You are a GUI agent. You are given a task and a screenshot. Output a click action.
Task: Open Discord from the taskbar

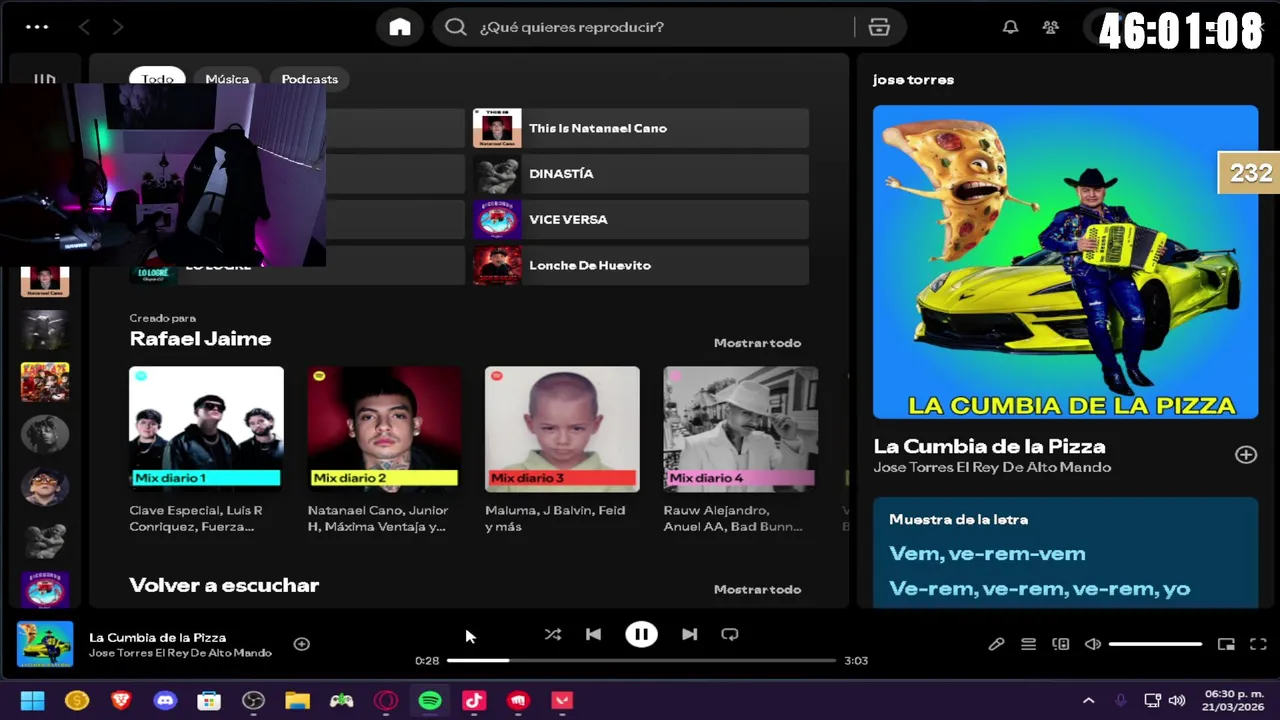click(x=165, y=701)
